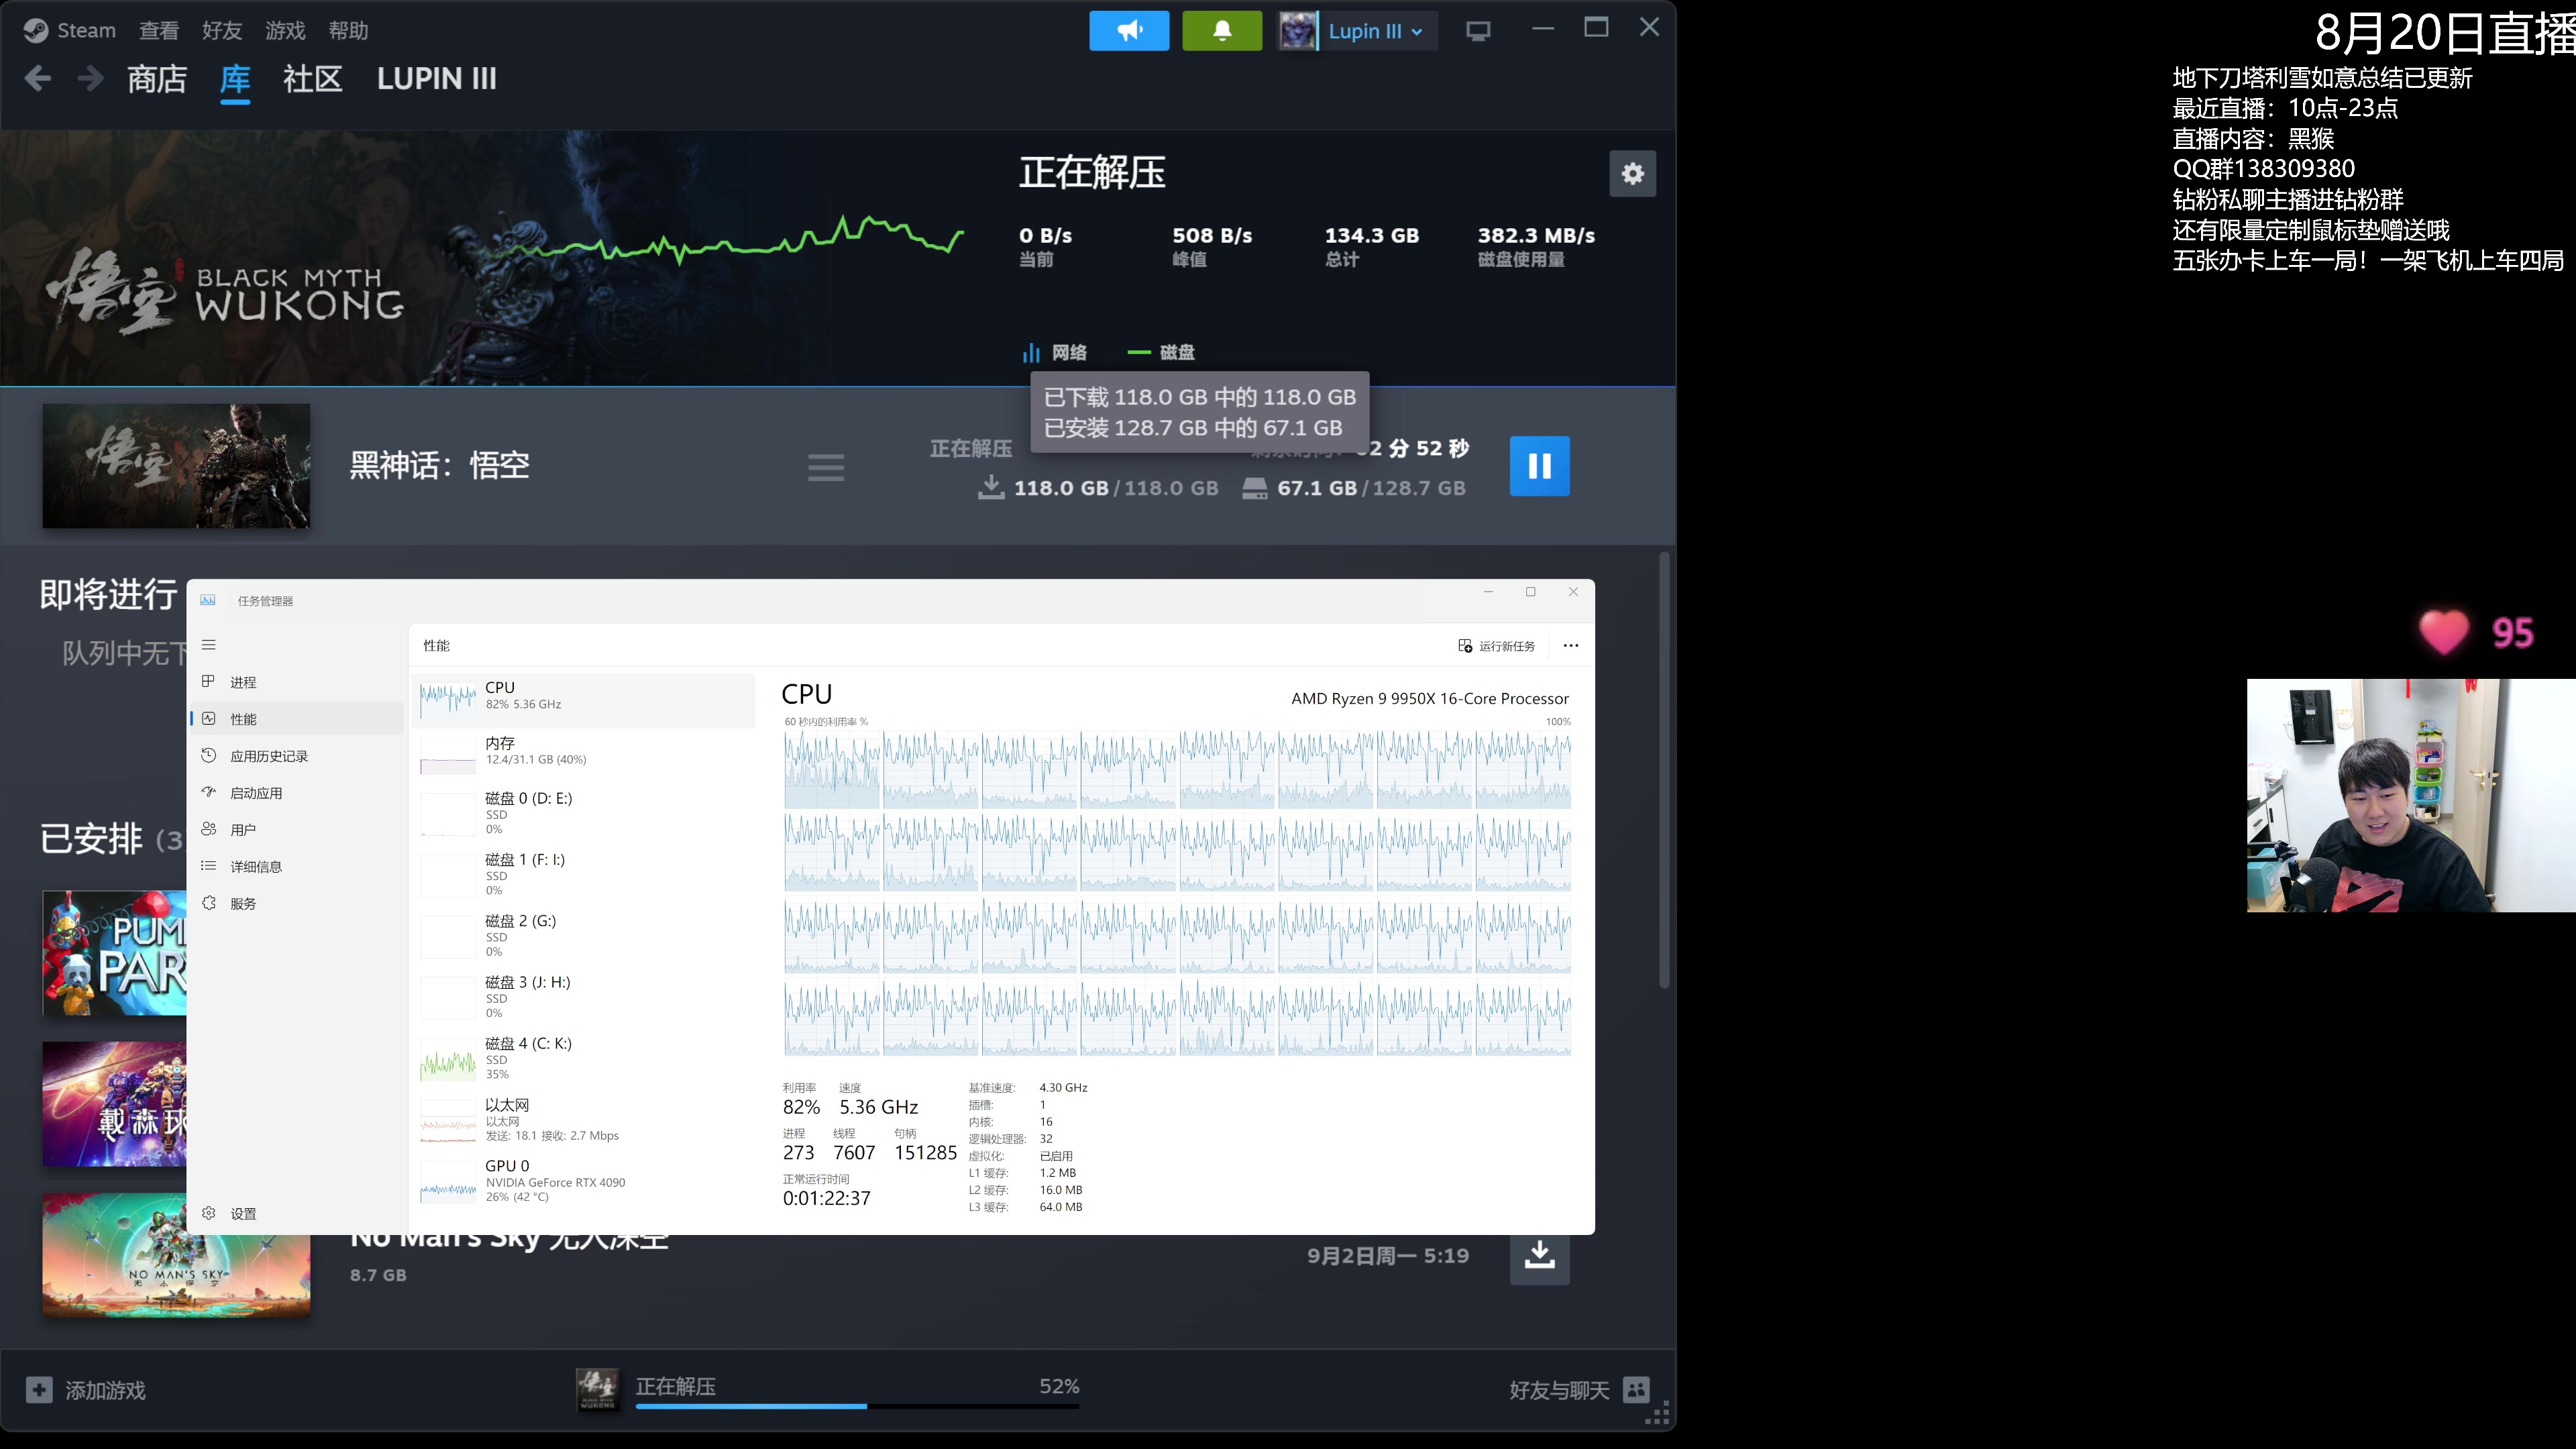This screenshot has height=1449, width=2576.
Task: Open 详细信息 details page
Action: [x=296, y=867]
